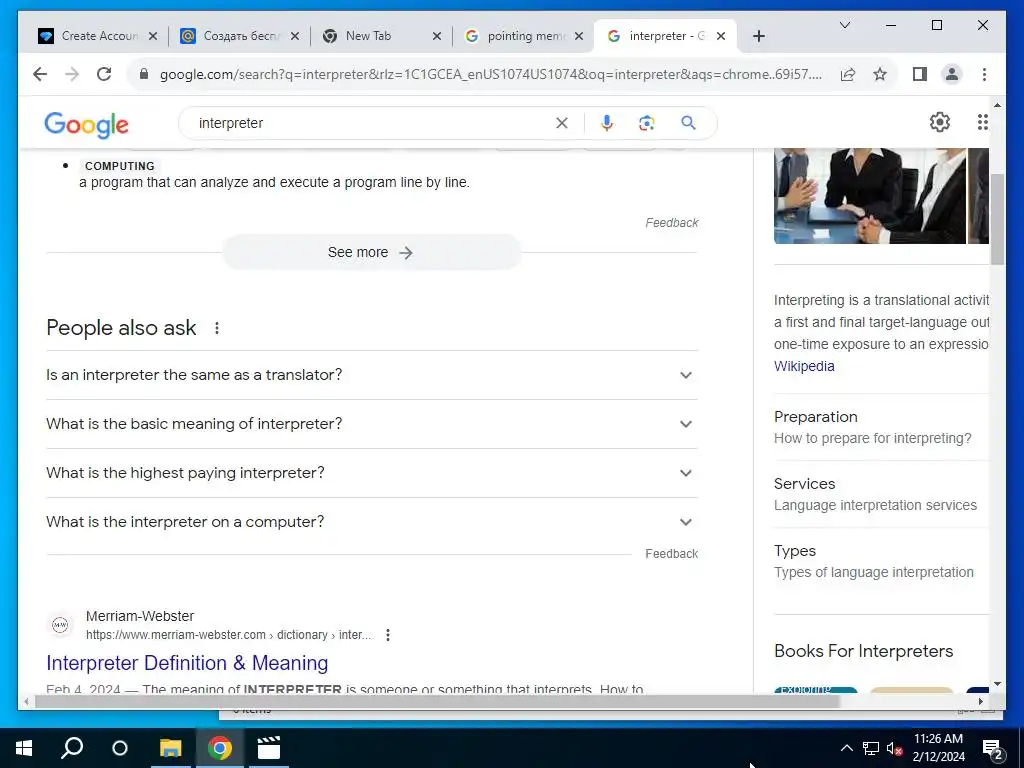Screen dimensions: 1024x768
Task: Click the horizontal scrollbar thumb
Action: click(x=437, y=701)
